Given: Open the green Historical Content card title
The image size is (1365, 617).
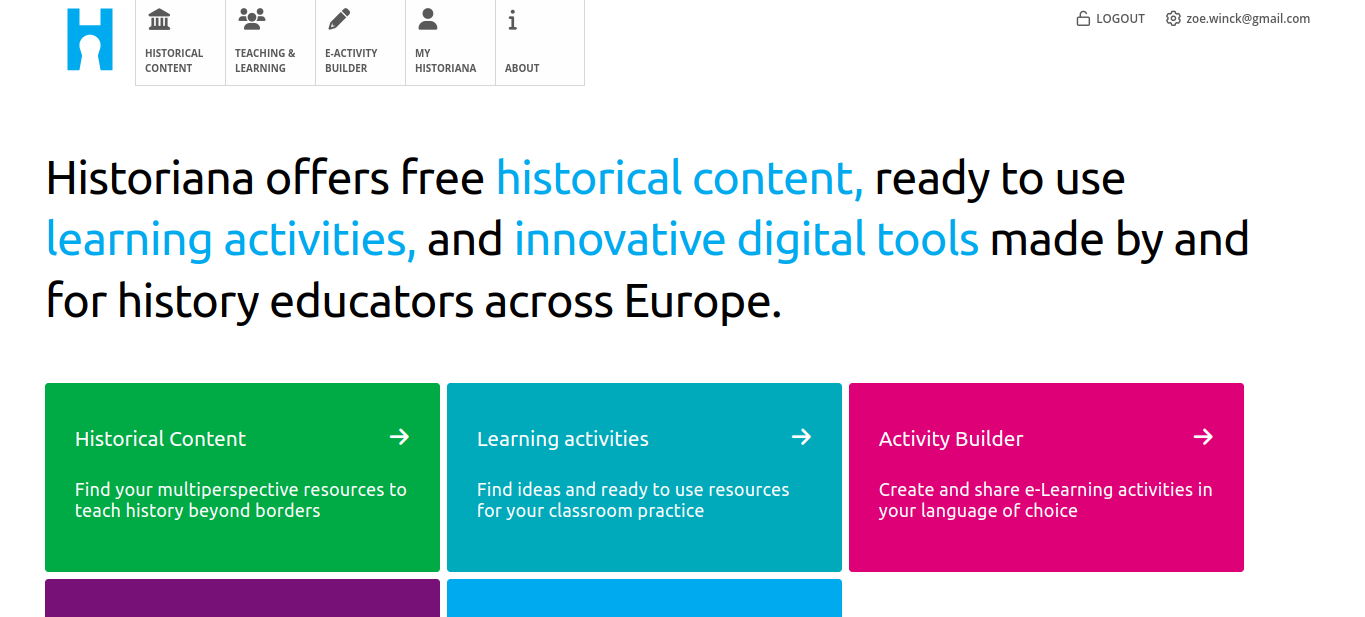Looking at the screenshot, I should [160, 439].
